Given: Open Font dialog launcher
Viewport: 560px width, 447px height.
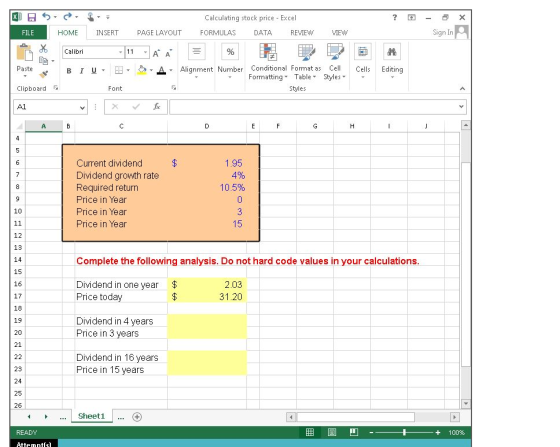Looking at the screenshot, I should coord(174,87).
